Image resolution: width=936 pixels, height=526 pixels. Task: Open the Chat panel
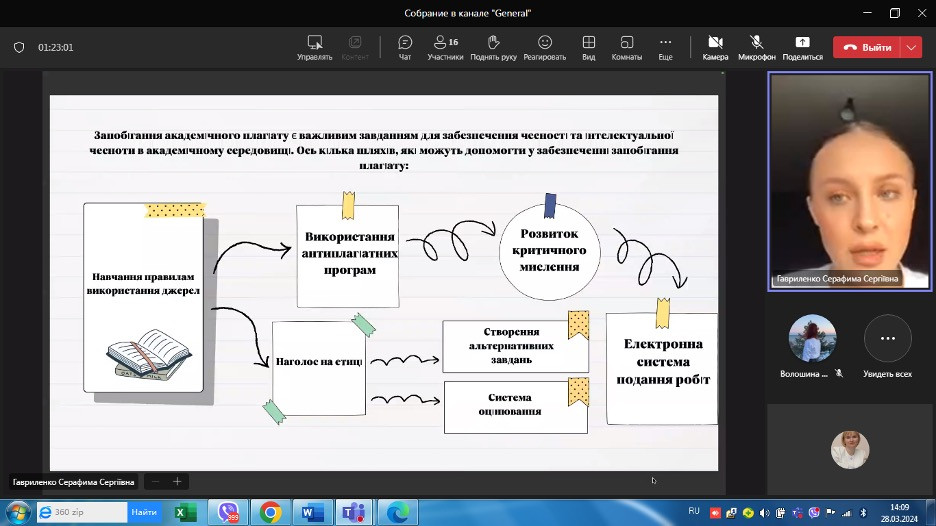405,46
